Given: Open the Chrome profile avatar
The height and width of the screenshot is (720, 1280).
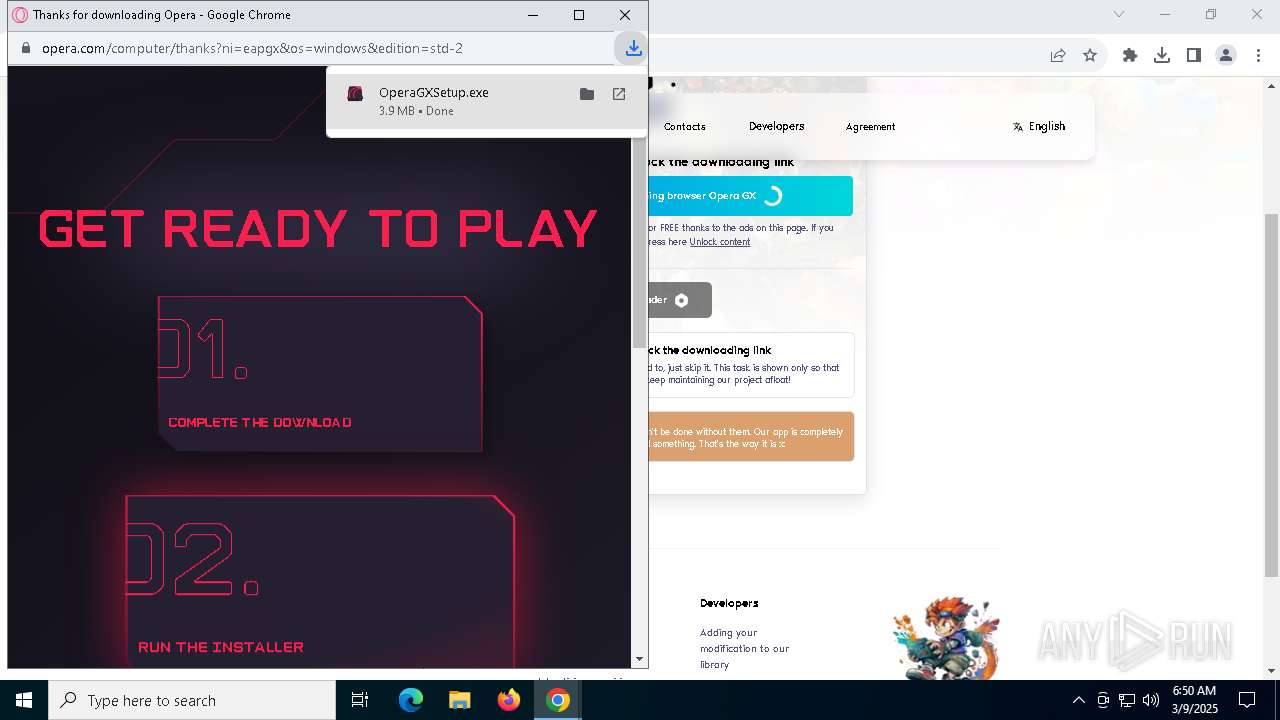Looking at the screenshot, I should click(x=1226, y=56).
